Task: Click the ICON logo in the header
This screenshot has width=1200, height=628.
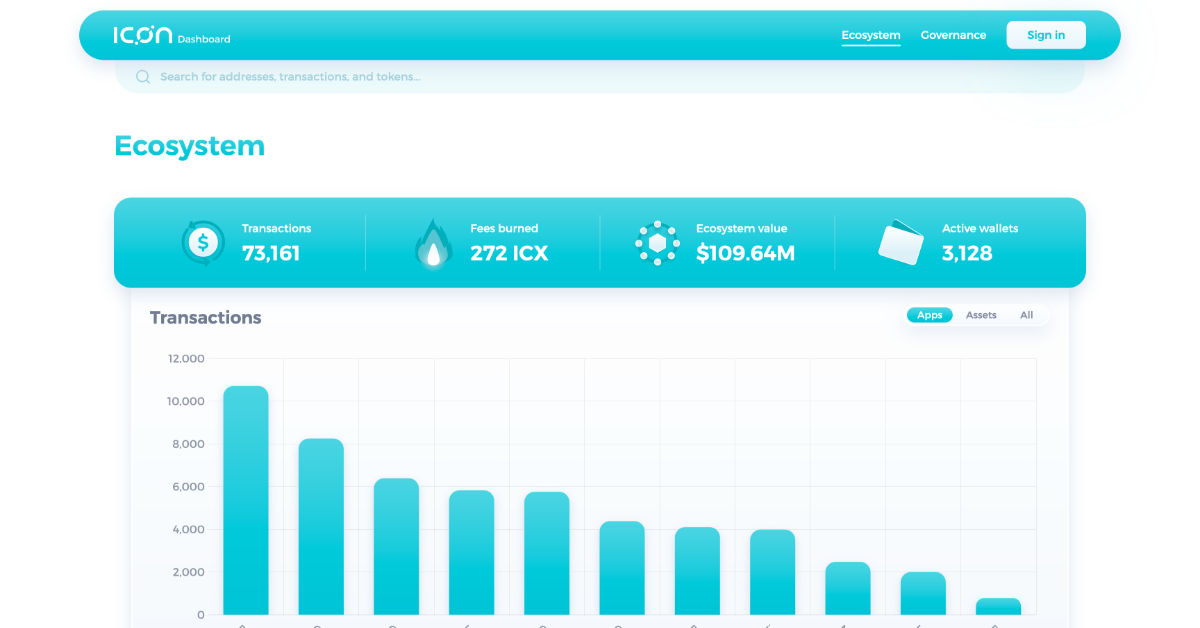Action: coord(142,35)
